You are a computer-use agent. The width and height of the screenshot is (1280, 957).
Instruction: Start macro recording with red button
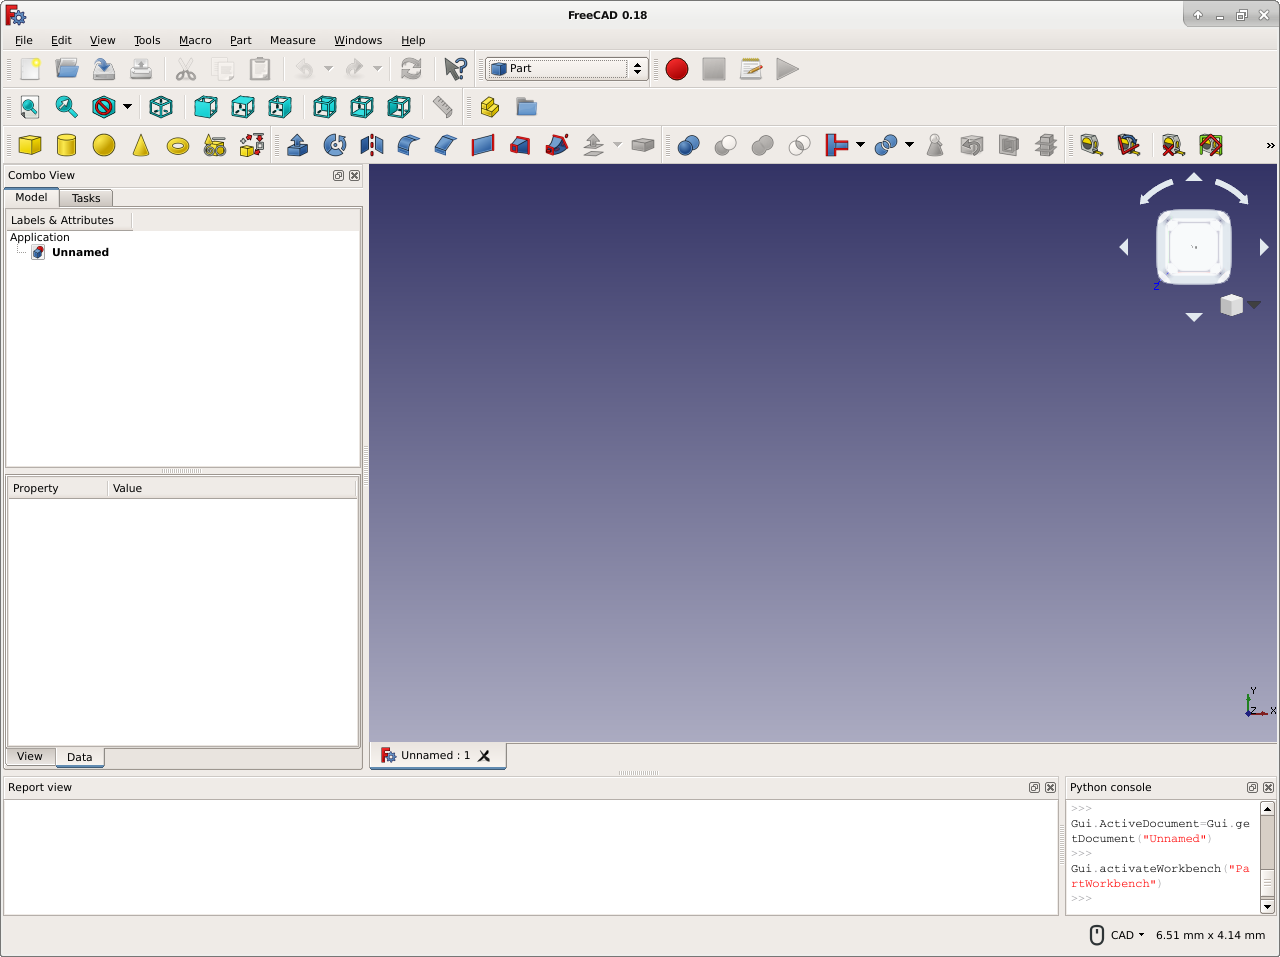(x=677, y=69)
